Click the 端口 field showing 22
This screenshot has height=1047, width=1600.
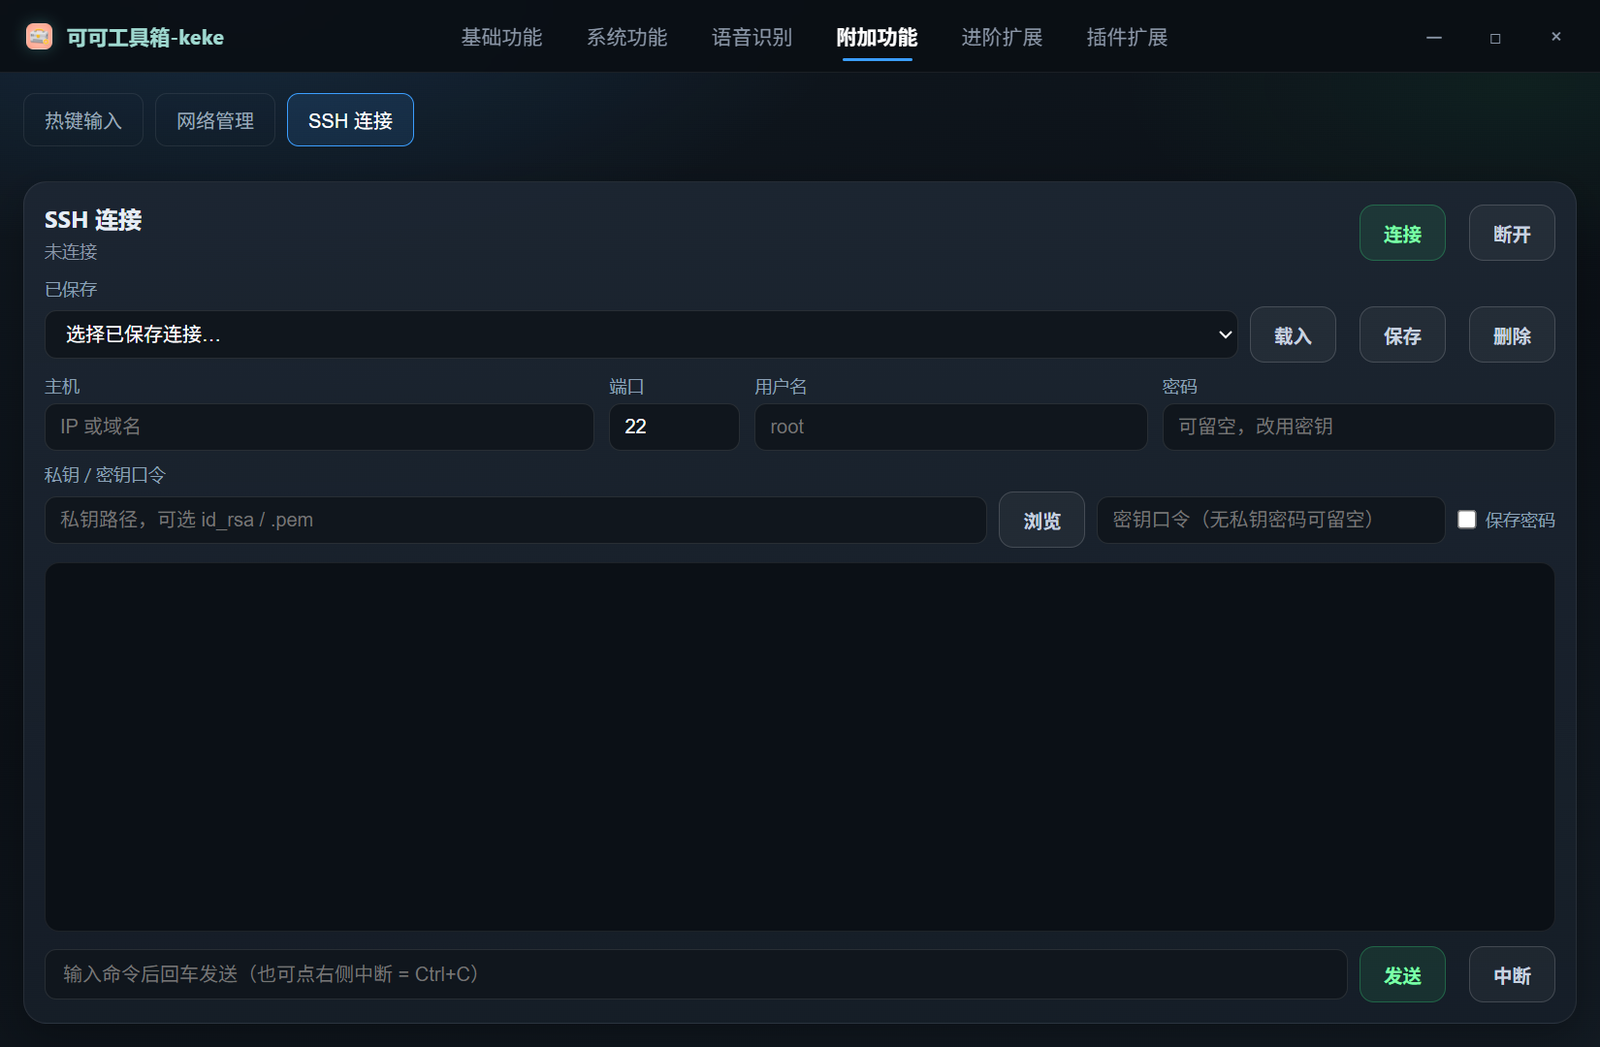(674, 427)
